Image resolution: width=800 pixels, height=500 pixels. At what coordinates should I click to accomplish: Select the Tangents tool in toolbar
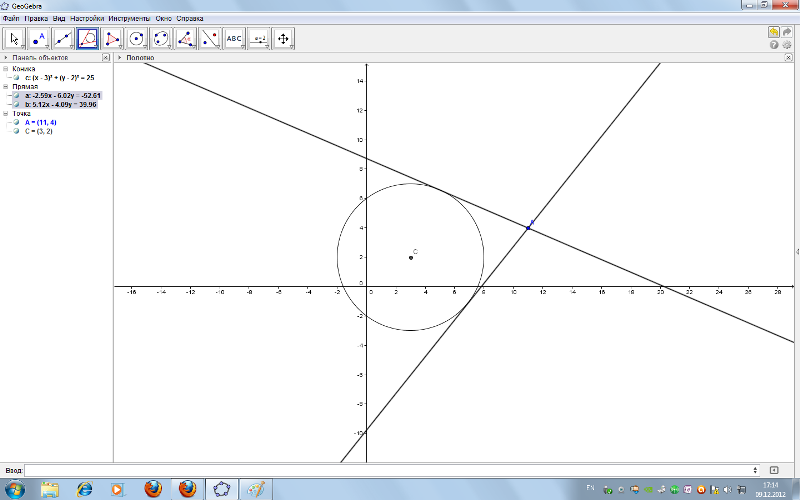coord(88,39)
